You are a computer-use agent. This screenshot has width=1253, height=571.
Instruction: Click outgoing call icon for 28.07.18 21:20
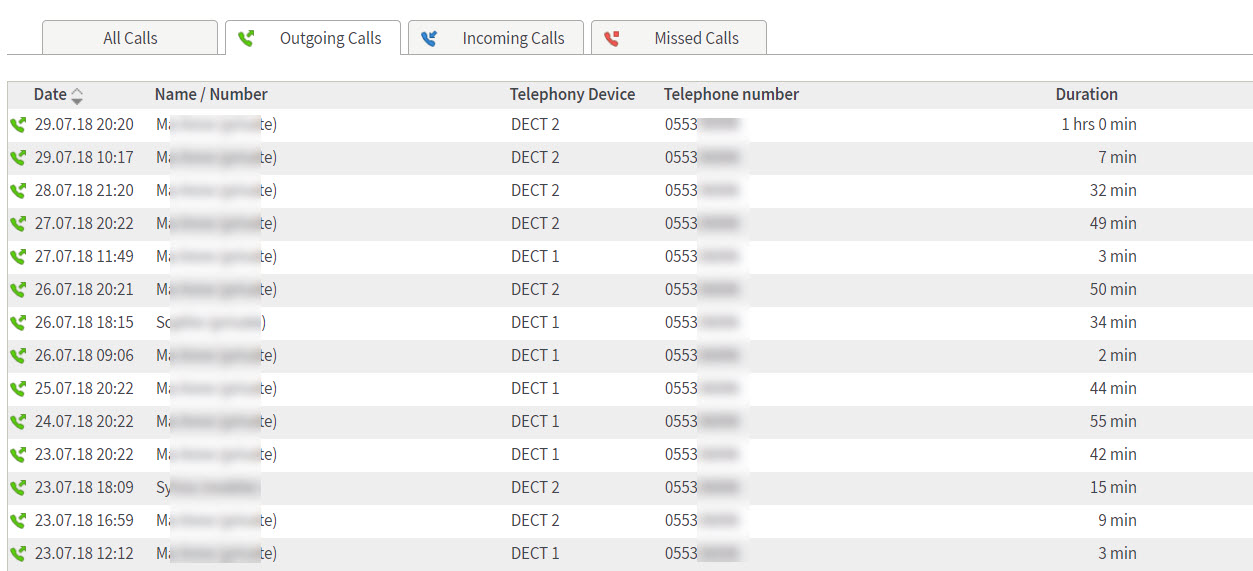pyautogui.click(x=17, y=191)
